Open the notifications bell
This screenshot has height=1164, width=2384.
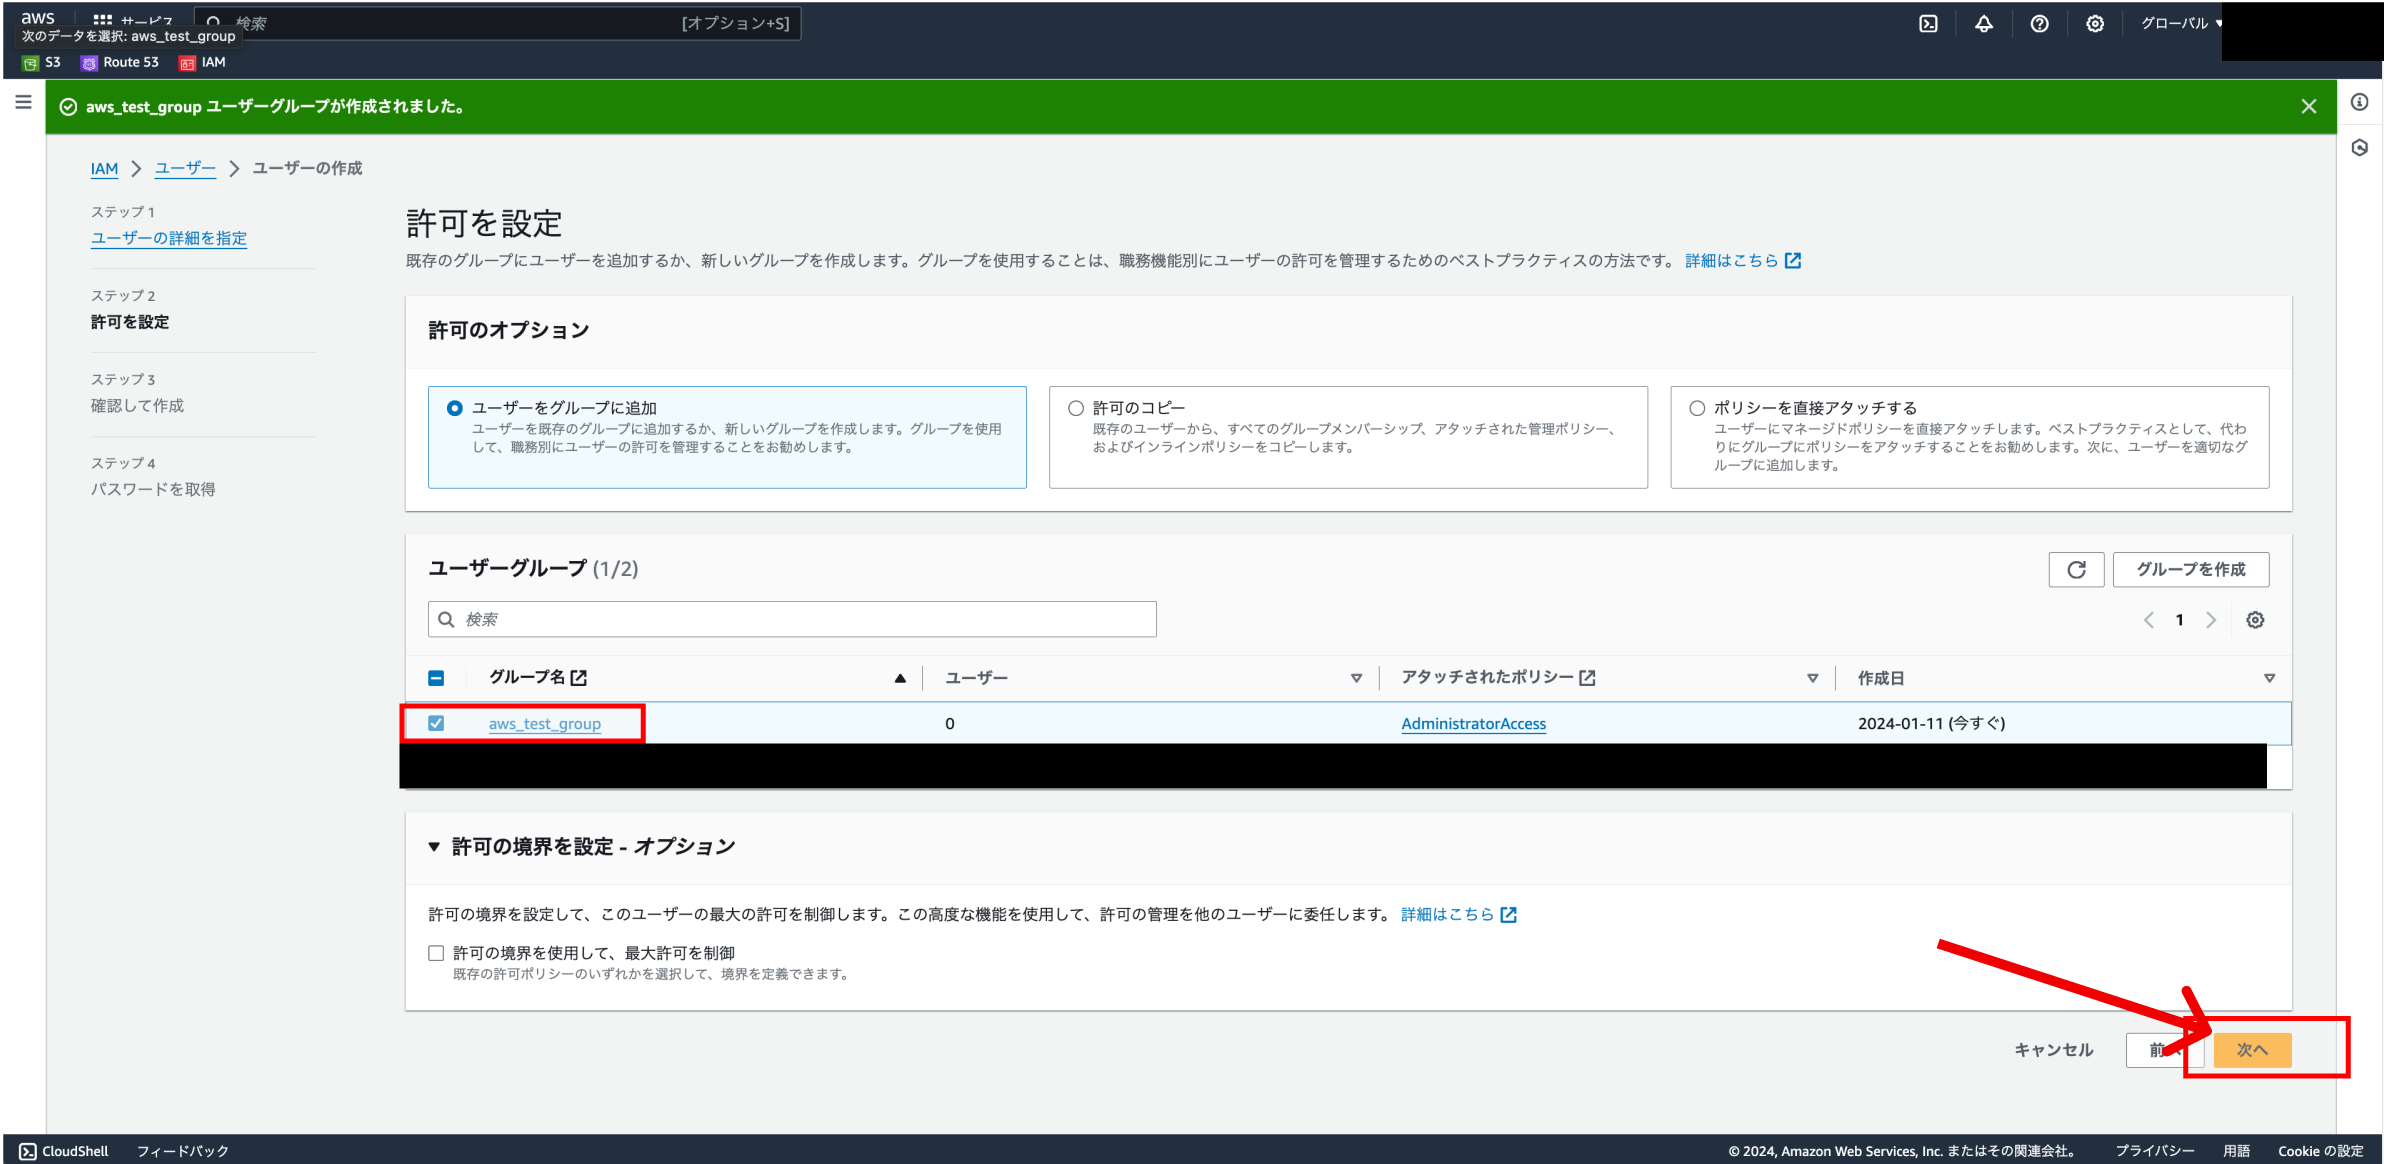click(1984, 23)
